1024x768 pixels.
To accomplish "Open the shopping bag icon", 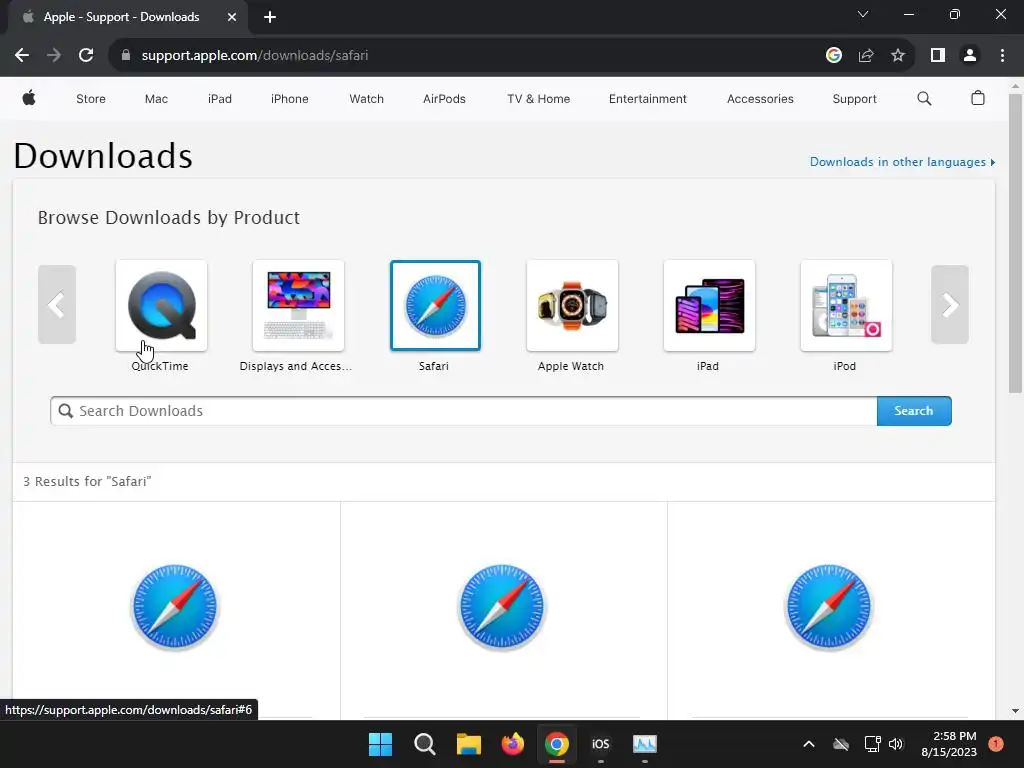I will (x=978, y=99).
